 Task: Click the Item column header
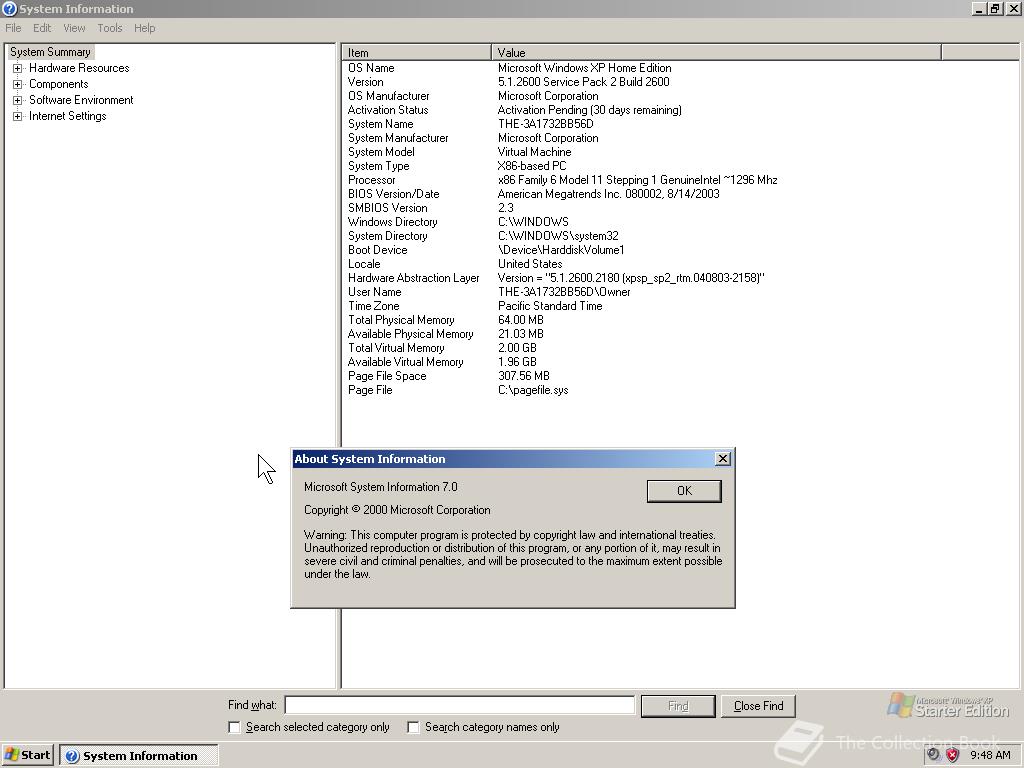(416, 52)
